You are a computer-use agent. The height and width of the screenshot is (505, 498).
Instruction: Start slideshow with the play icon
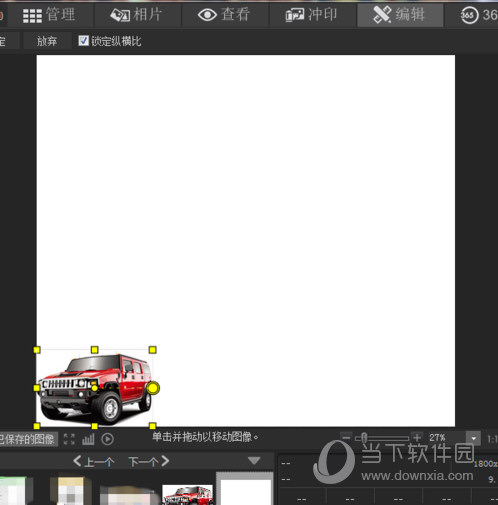[x=107, y=439]
